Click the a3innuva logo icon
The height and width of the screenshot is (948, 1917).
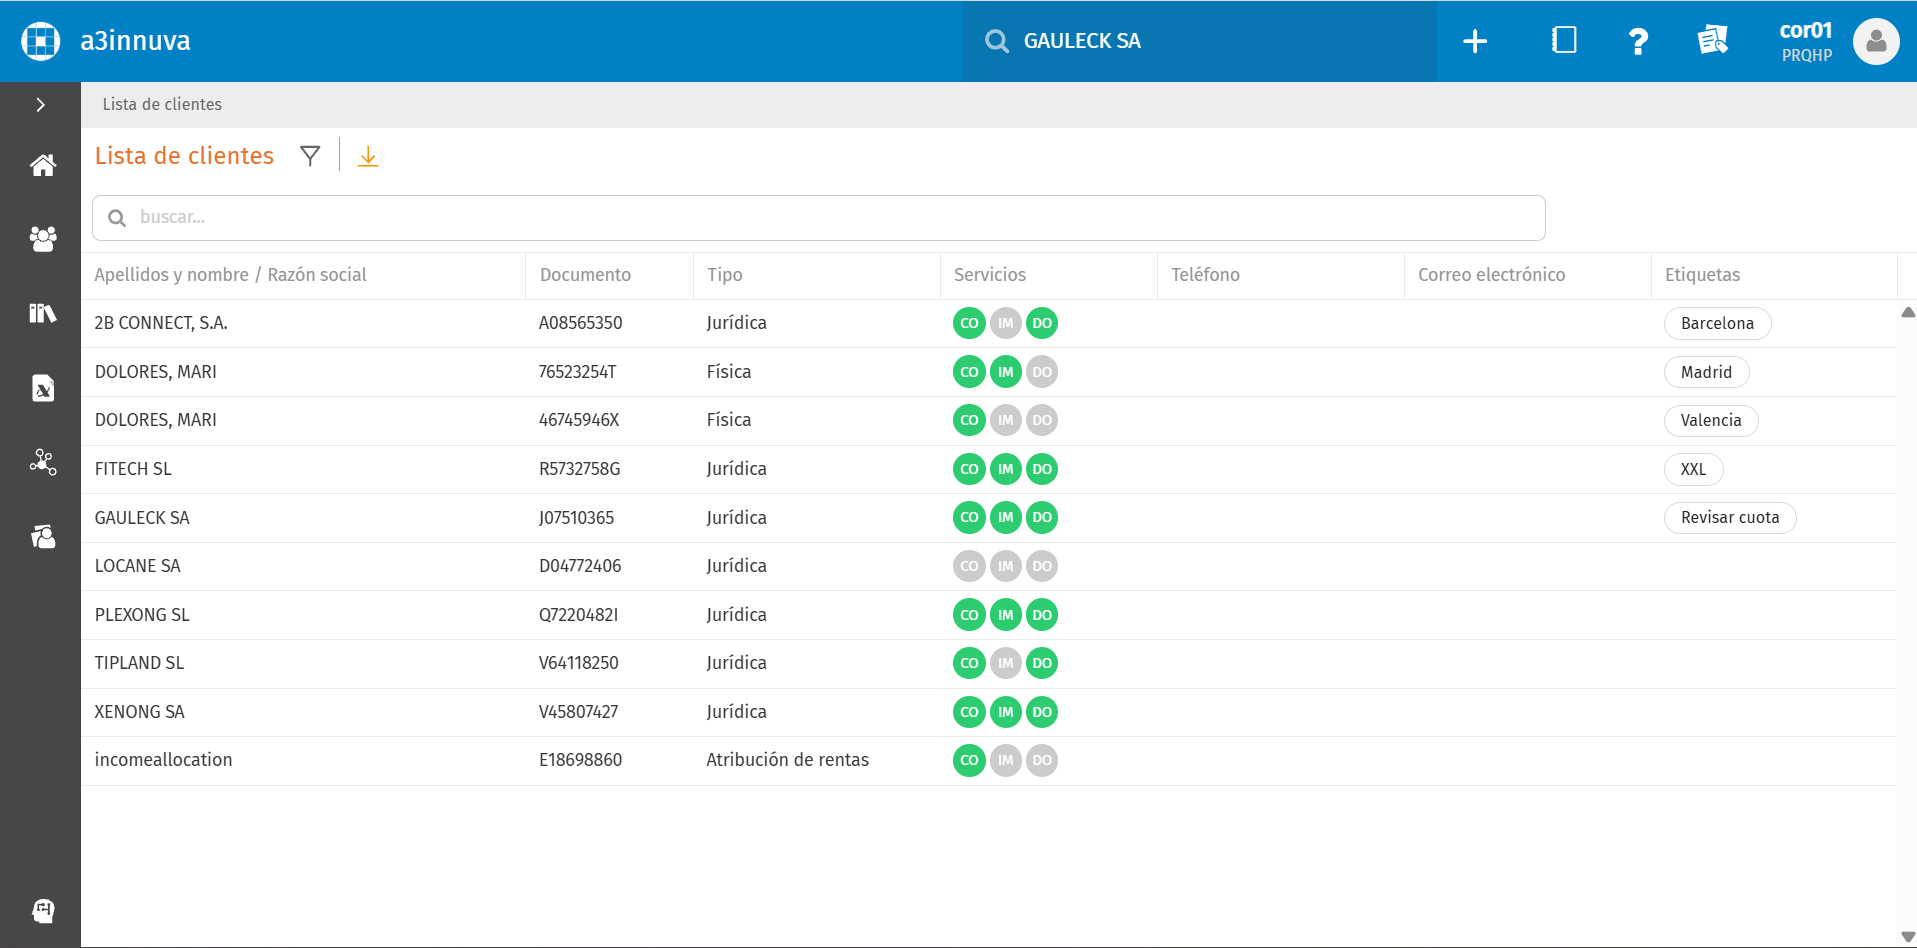pos(41,41)
